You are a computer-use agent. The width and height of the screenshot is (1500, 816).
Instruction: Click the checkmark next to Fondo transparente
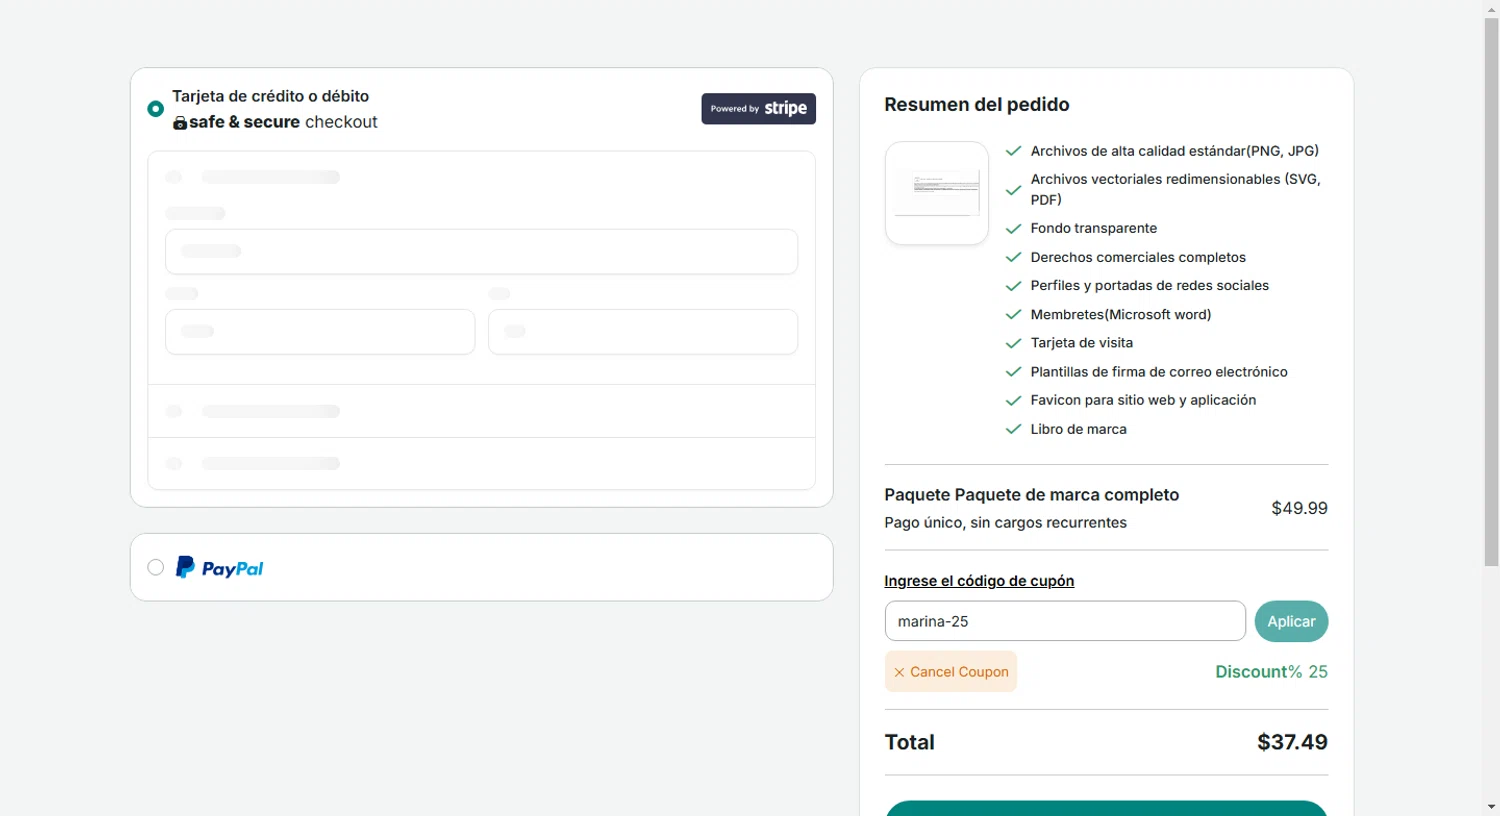tap(1013, 229)
